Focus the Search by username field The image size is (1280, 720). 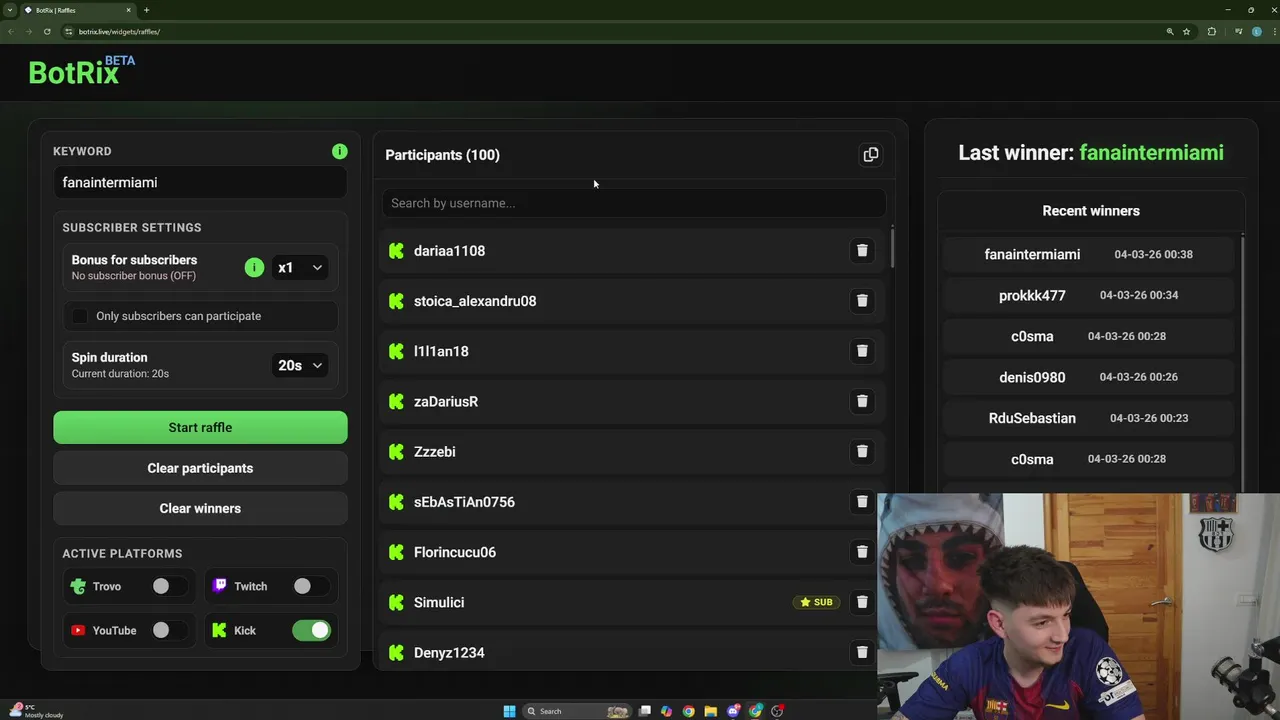(633, 203)
